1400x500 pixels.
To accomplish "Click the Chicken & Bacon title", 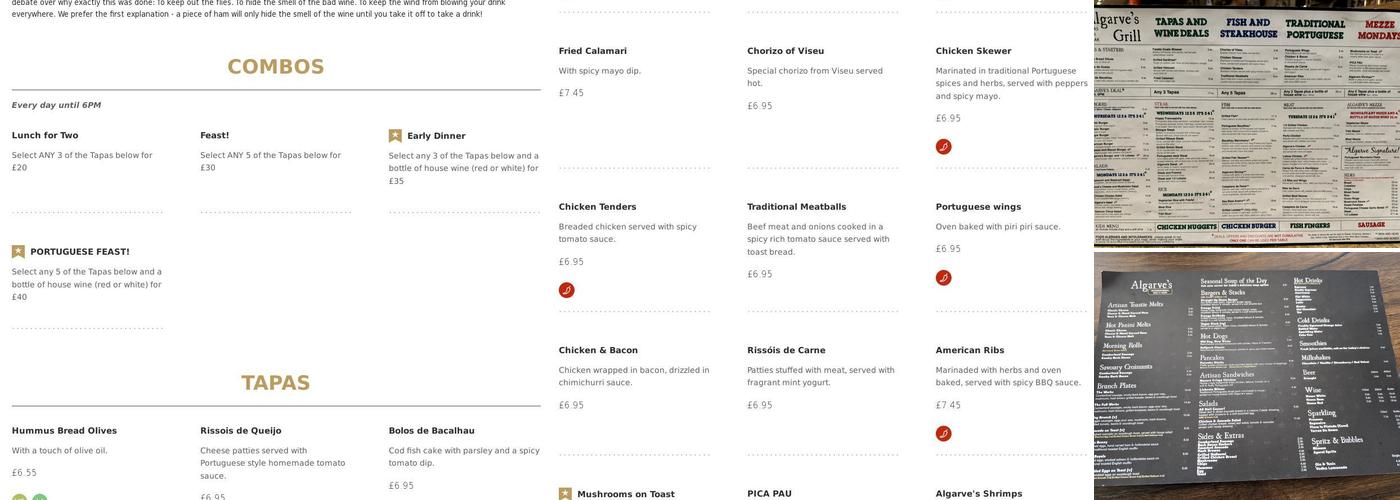I will 598,351.
